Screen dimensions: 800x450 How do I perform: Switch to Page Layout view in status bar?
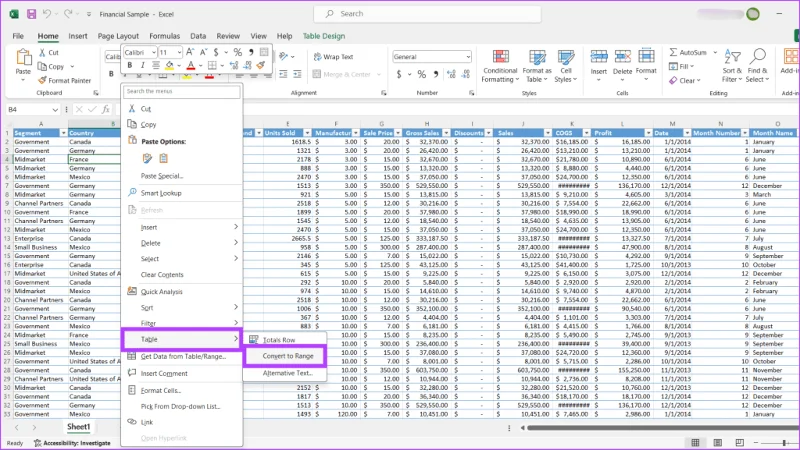point(717,442)
